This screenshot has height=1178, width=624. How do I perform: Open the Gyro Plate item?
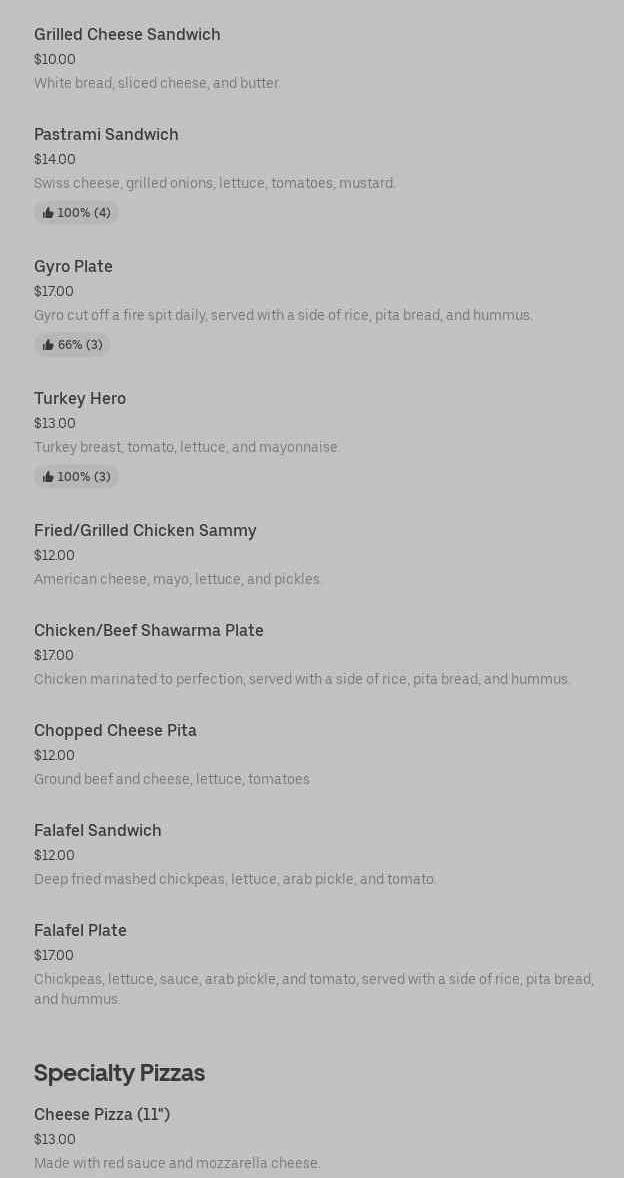pos(73,267)
